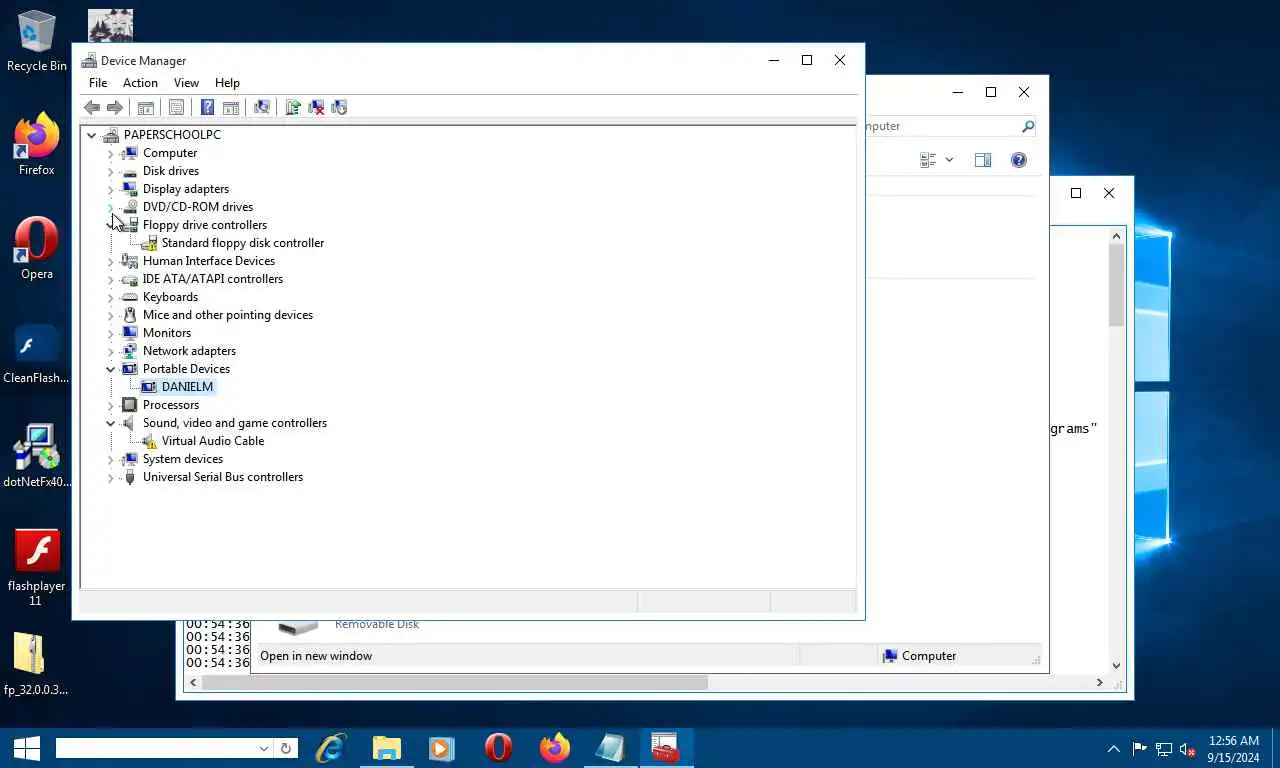Open the view options dropdown in Explorer window
This screenshot has height=768, width=1280.
point(949,160)
